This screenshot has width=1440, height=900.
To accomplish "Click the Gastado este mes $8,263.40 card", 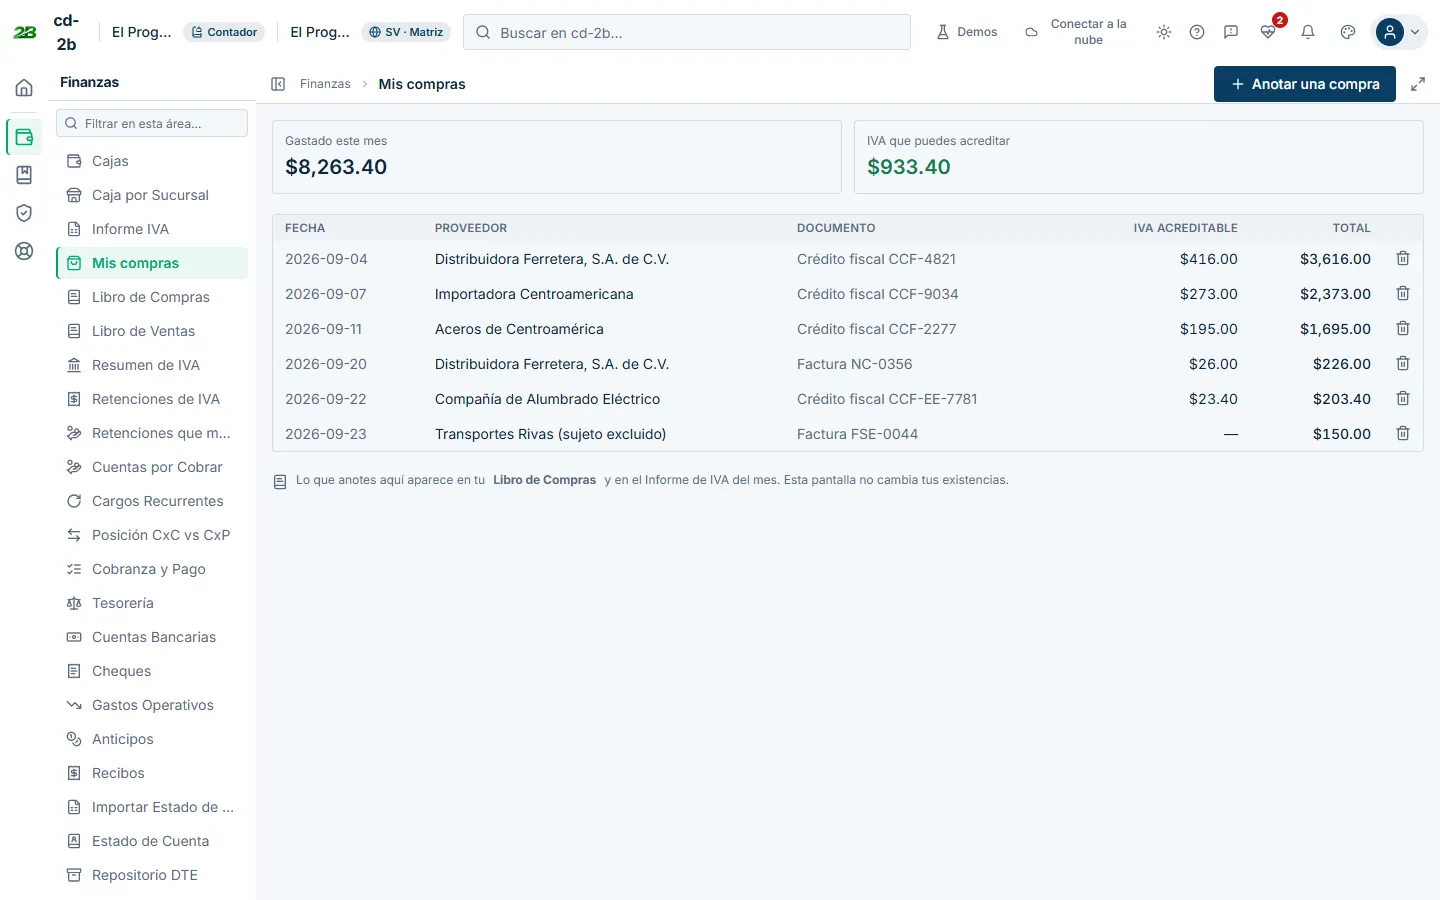I will (557, 157).
